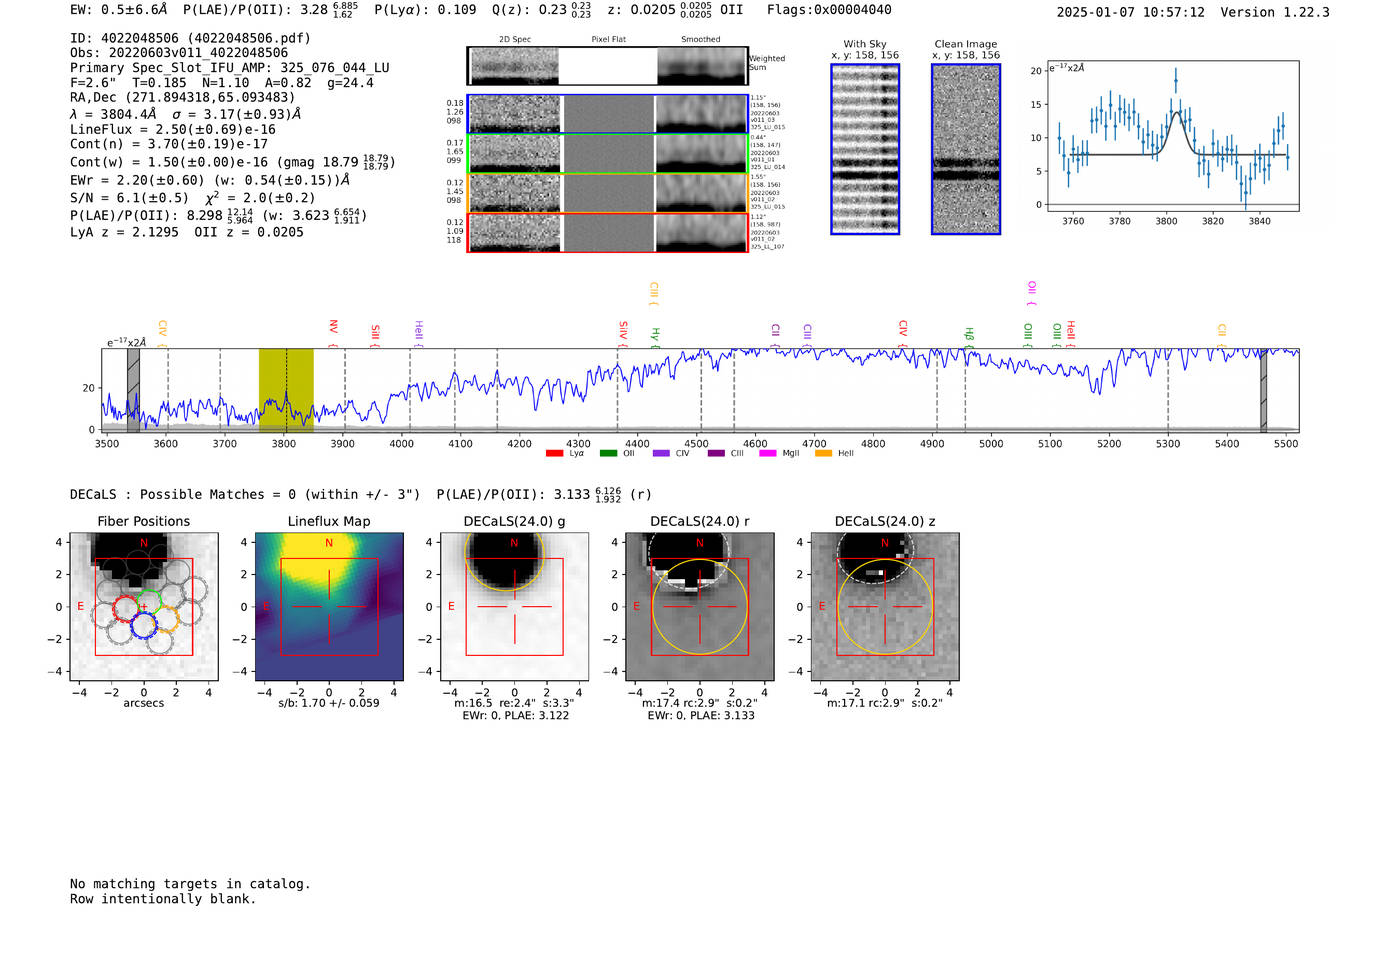Open the DECaLS(24.0) z image
This screenshot has width=1400, height=953.
(x=885, y=607)
